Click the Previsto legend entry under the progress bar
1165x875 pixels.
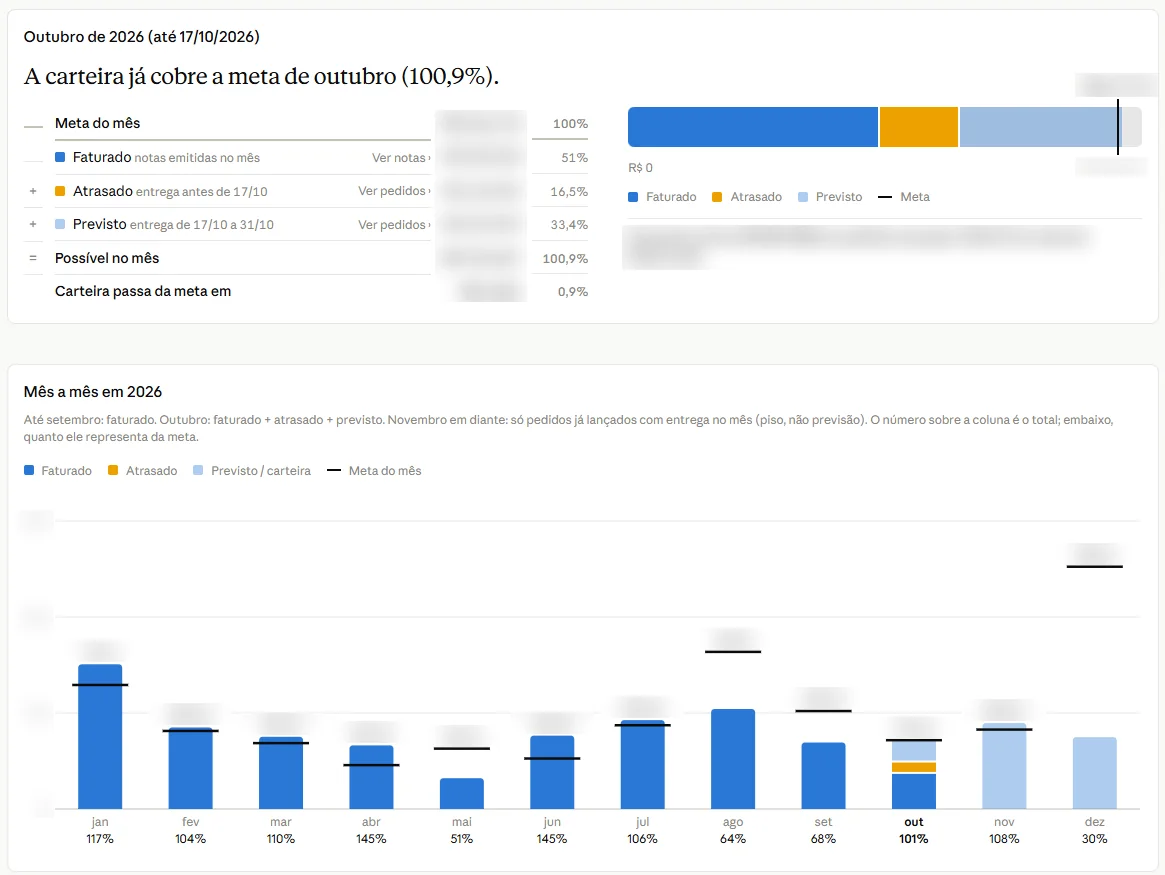click(x=830, y=197)
